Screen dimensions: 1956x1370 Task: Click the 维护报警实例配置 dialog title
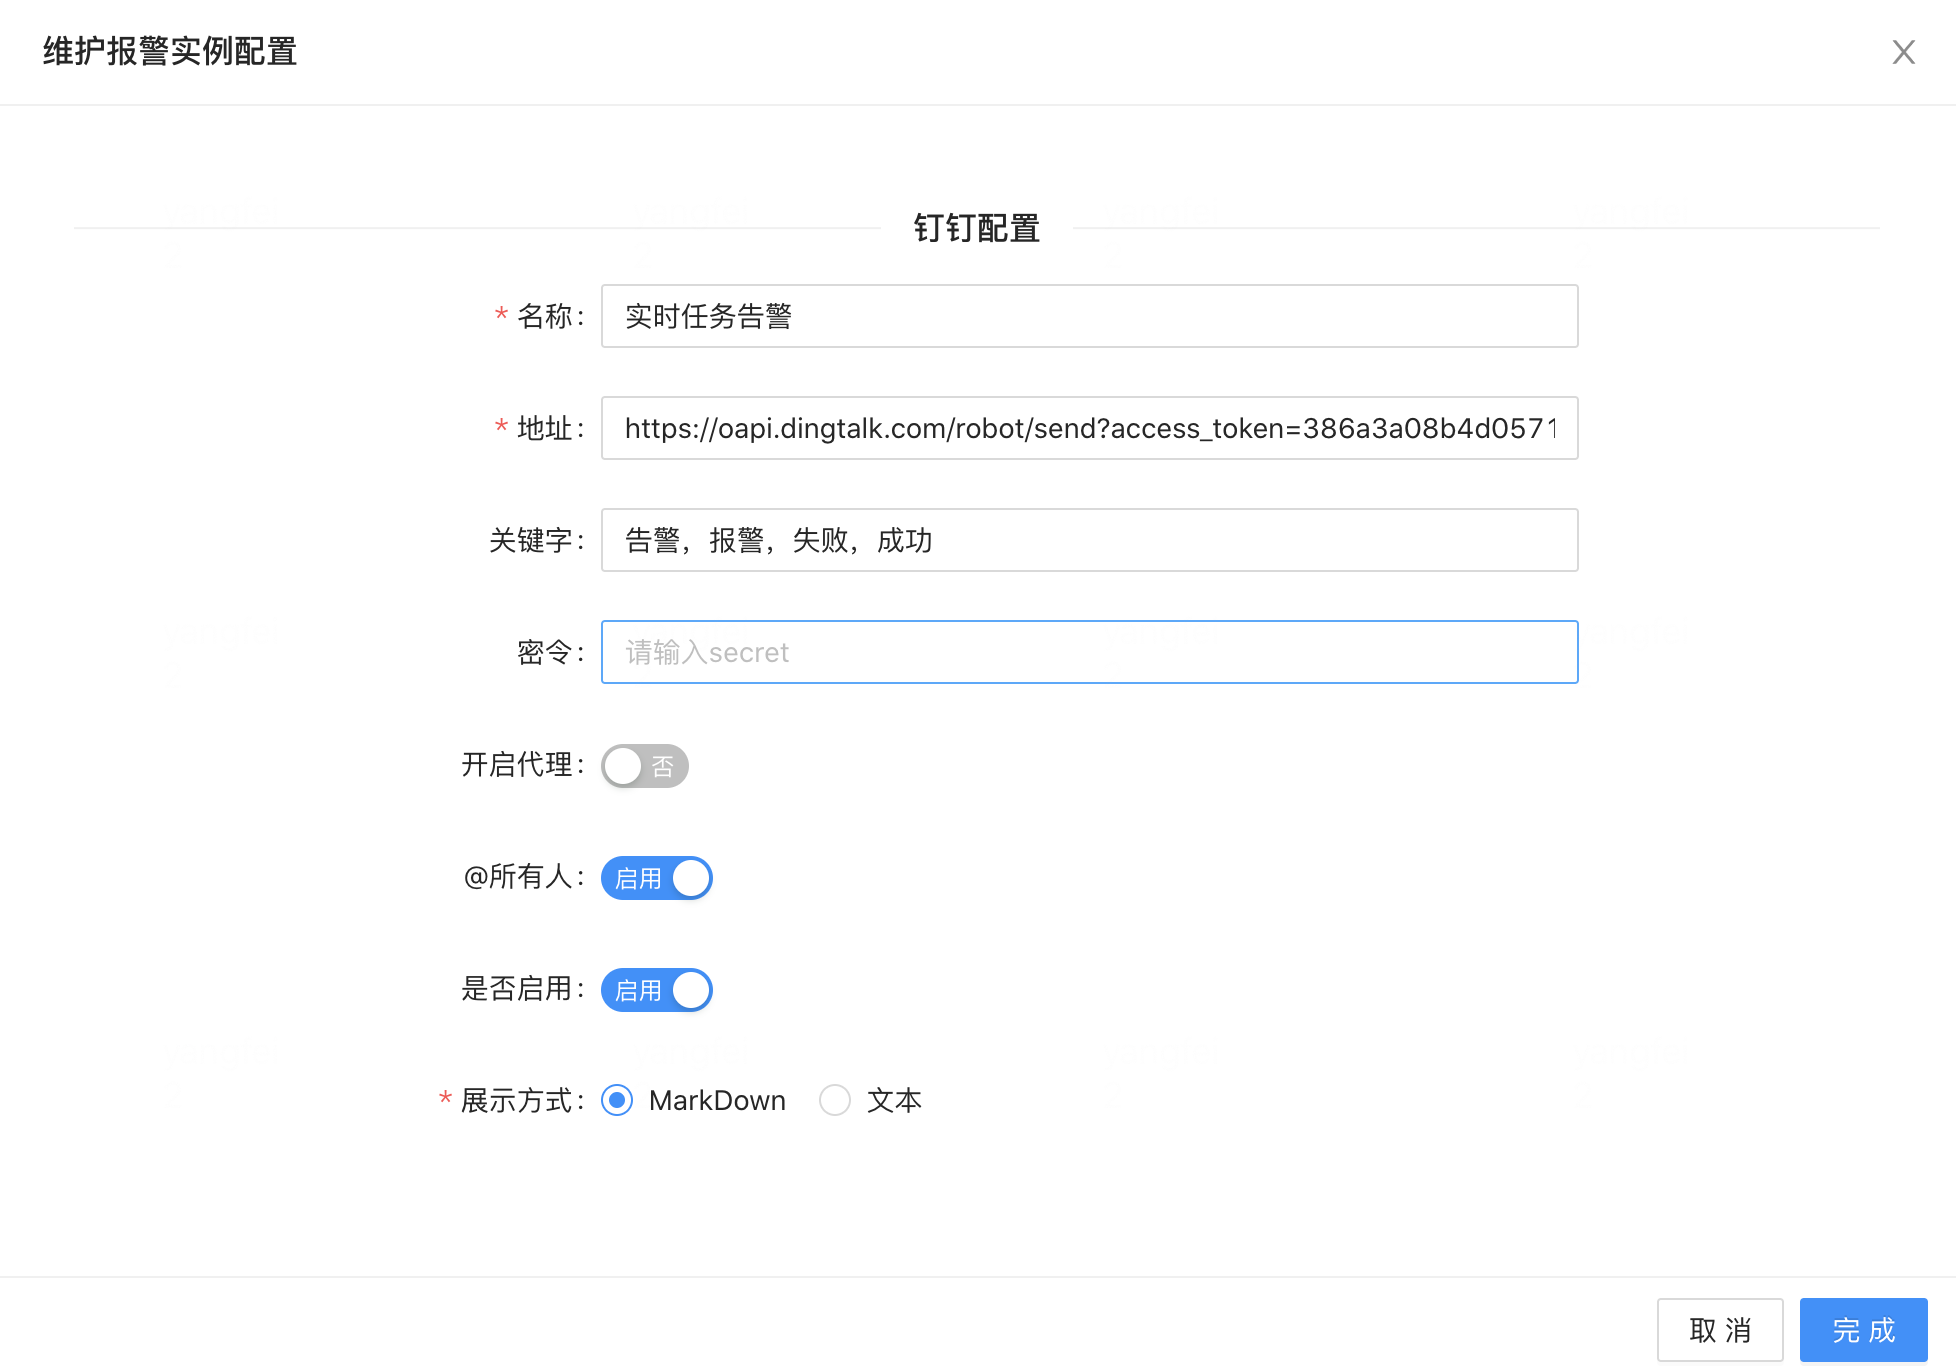tap(170, 52)
